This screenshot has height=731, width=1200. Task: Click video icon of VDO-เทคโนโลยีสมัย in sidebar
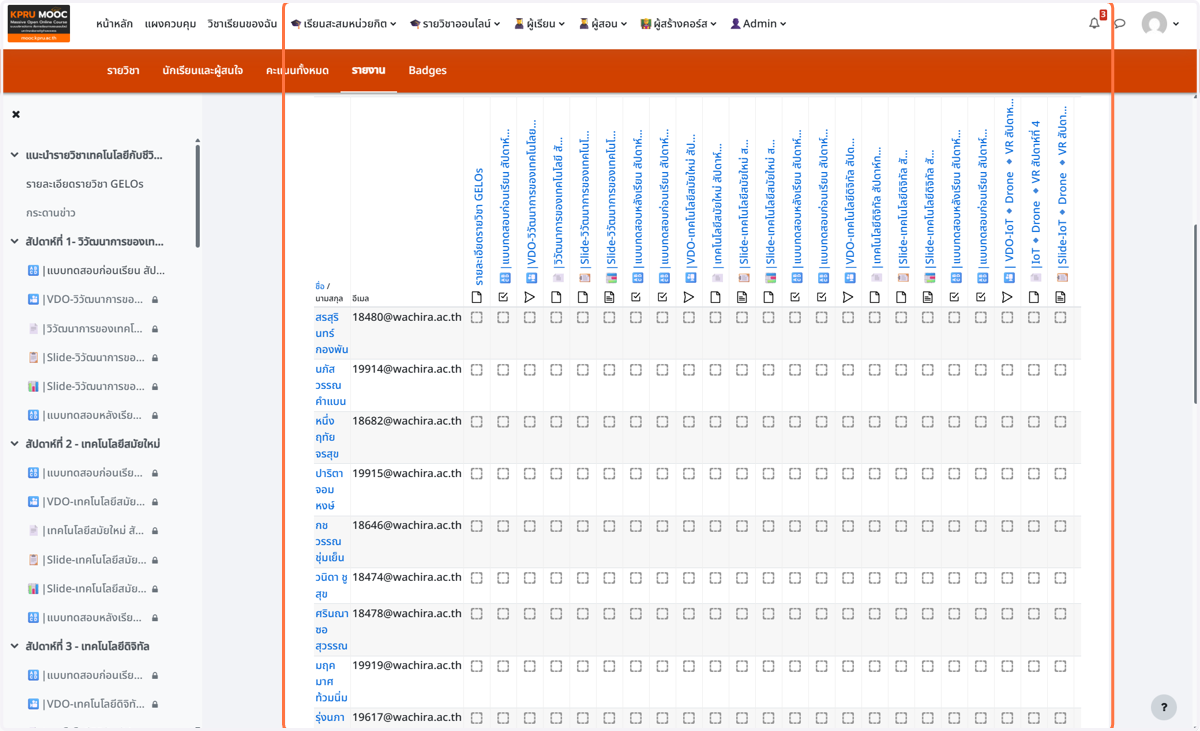point(33,502)
